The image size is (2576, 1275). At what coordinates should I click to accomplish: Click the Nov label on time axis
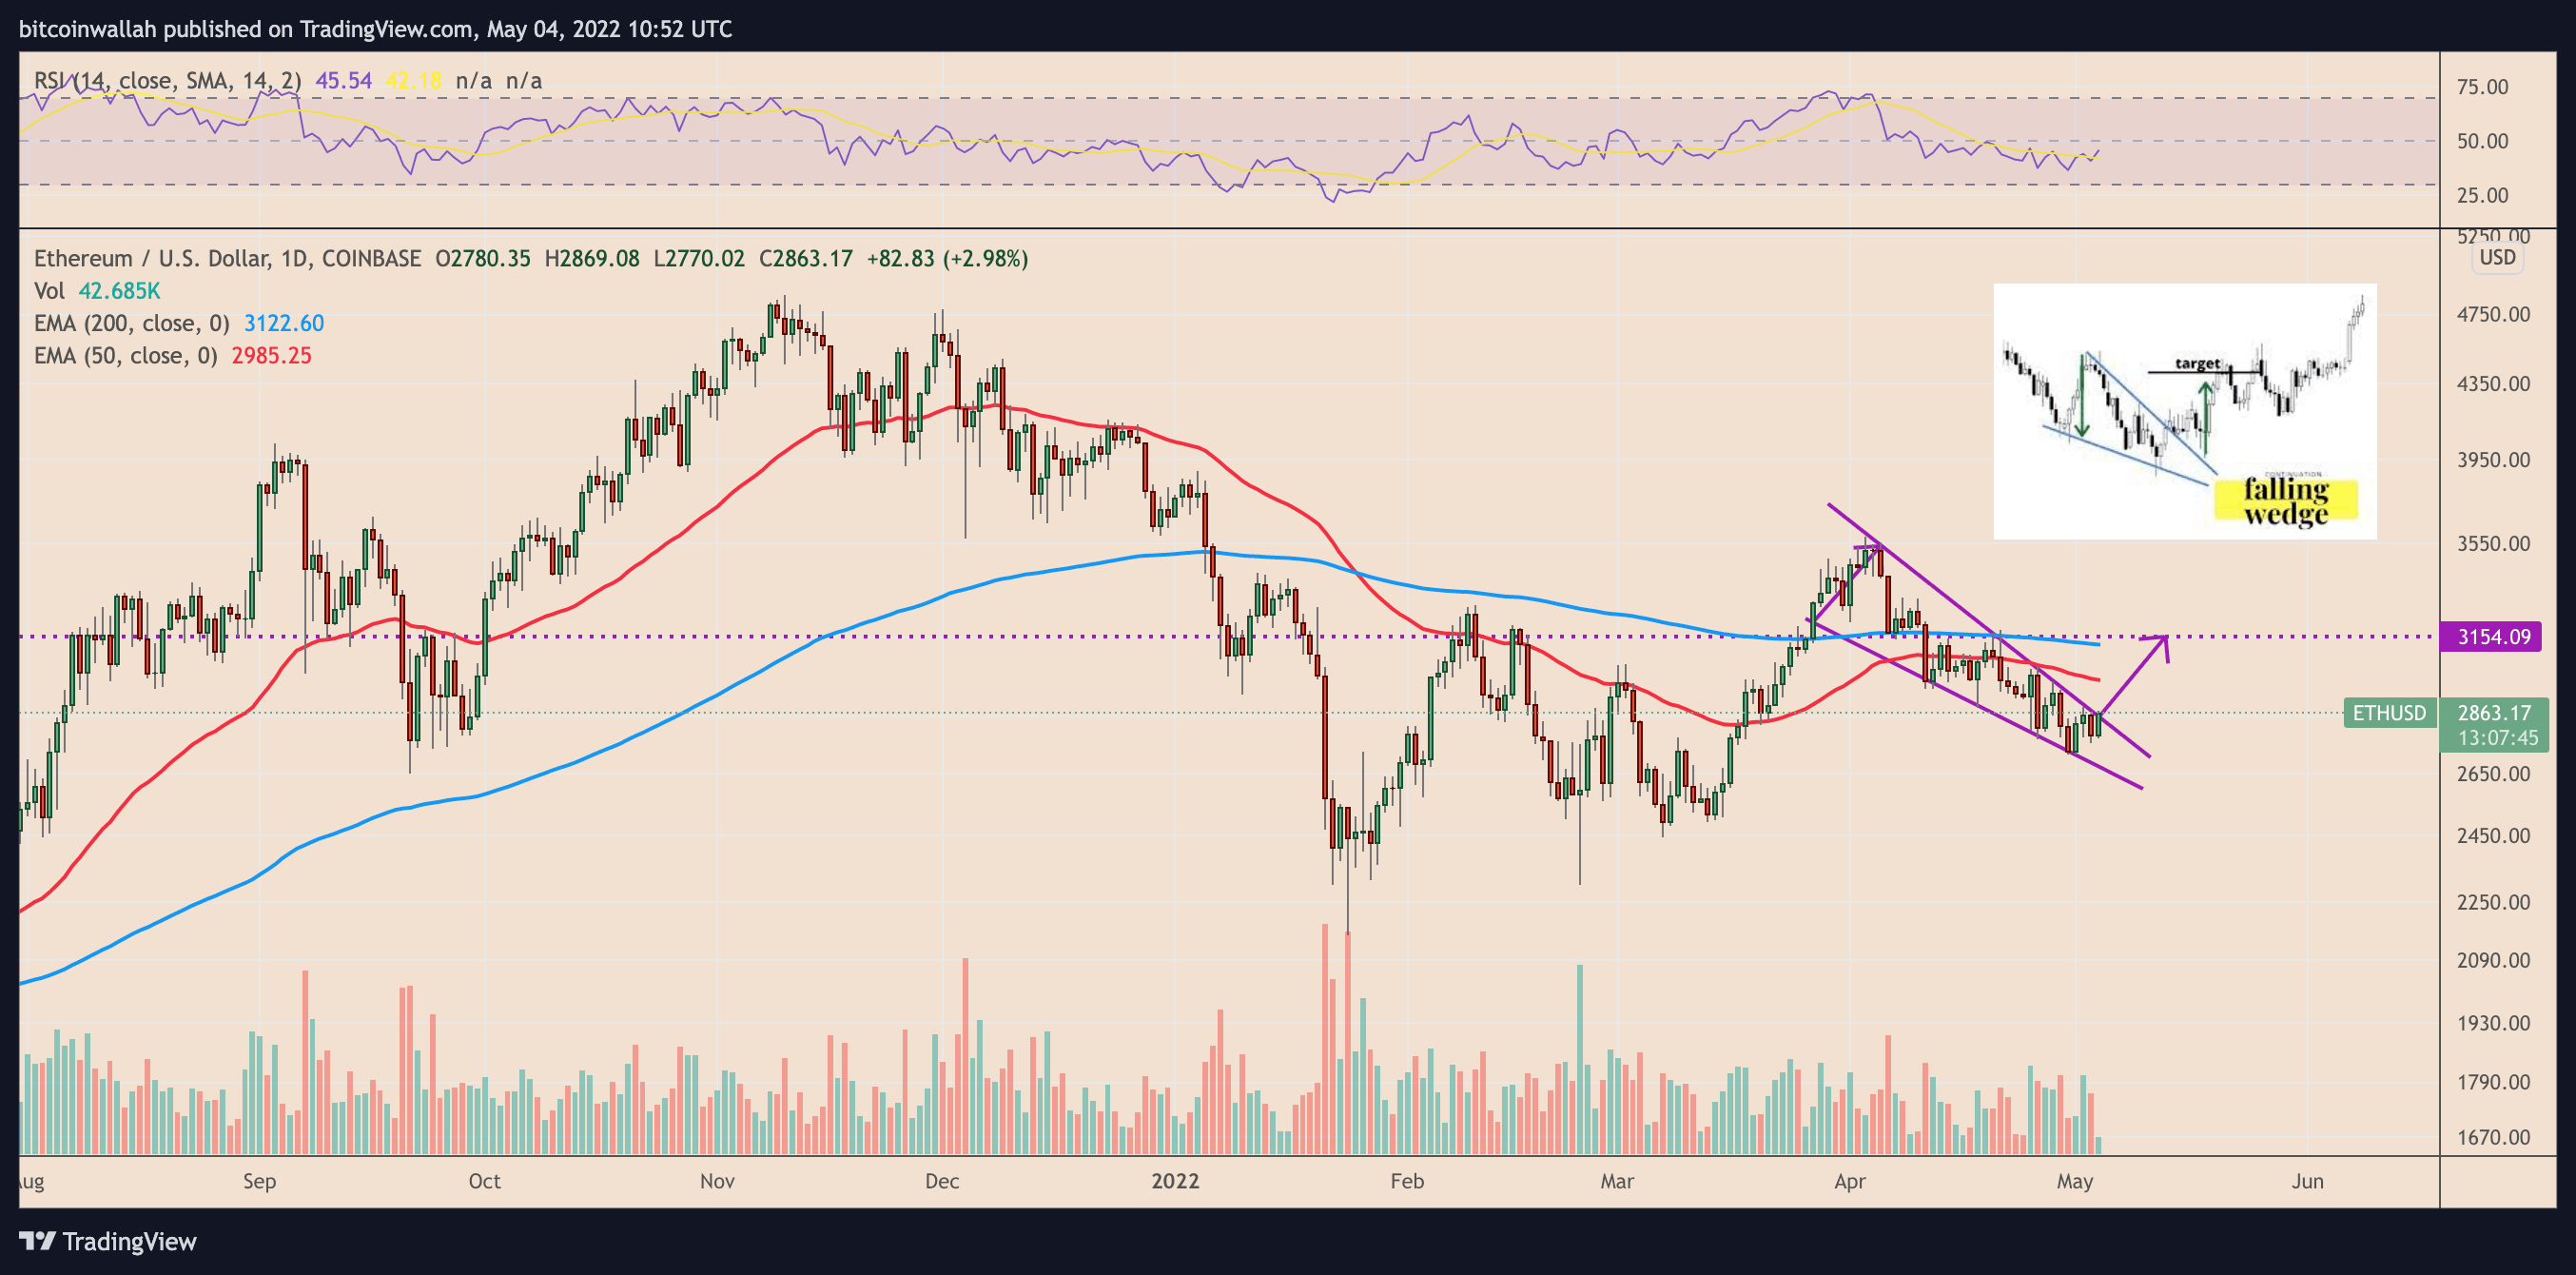coord(717,1181)
